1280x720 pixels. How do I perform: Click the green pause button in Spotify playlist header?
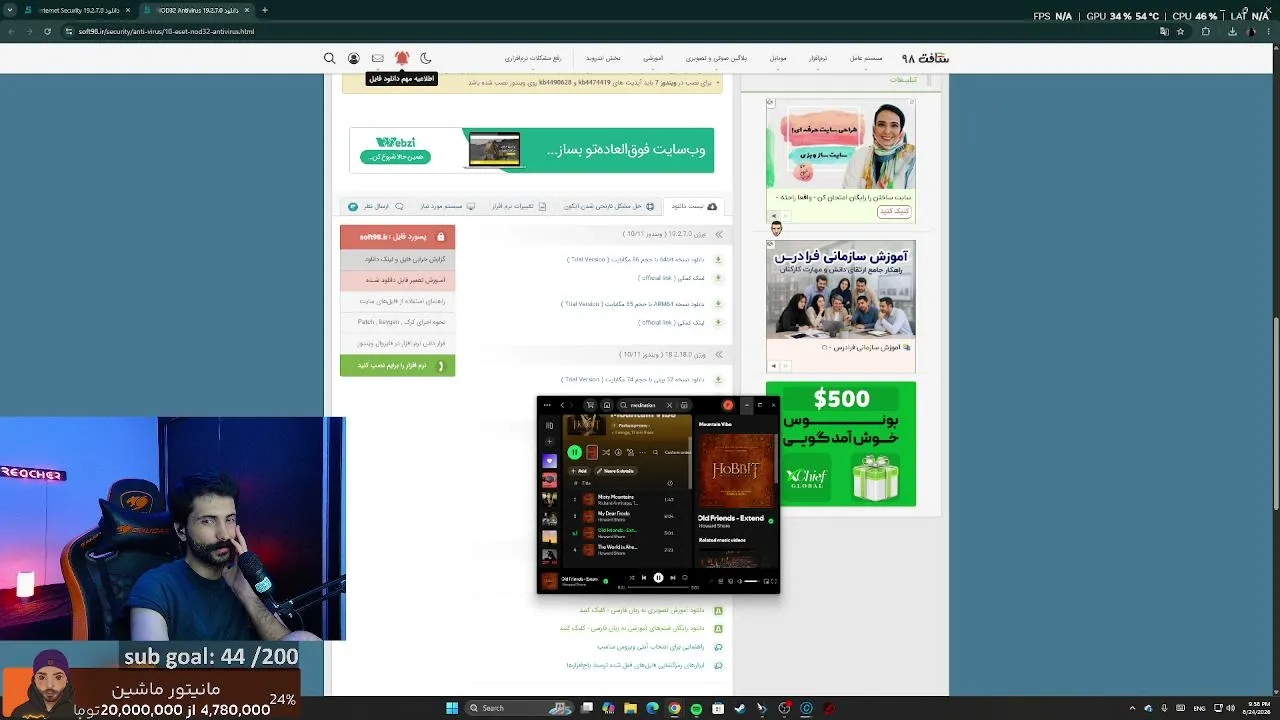(x=574, y=452)
